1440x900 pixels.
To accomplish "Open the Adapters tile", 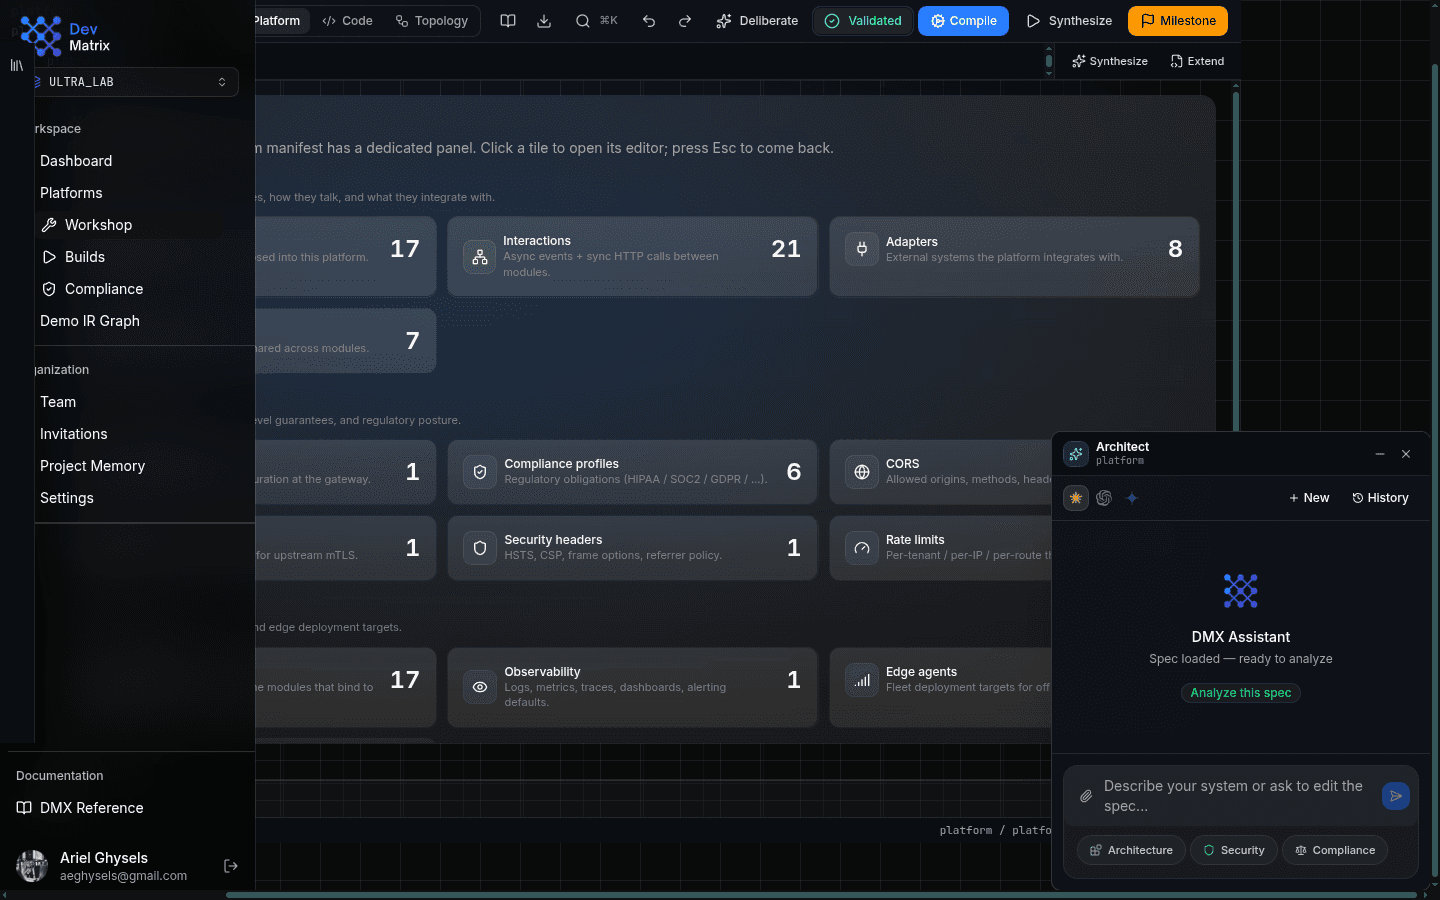I will 1014,256.
